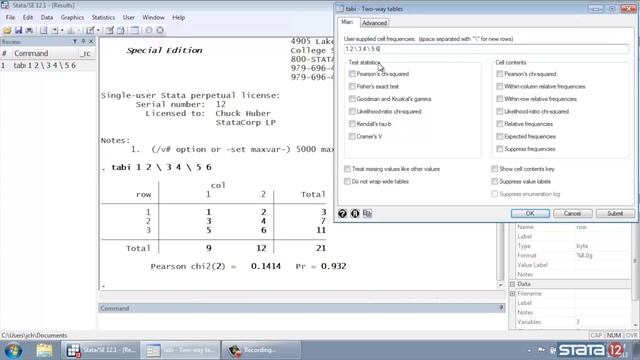Enable Do not wrap wide tables

pyautogui.click(x=347, y=182)
